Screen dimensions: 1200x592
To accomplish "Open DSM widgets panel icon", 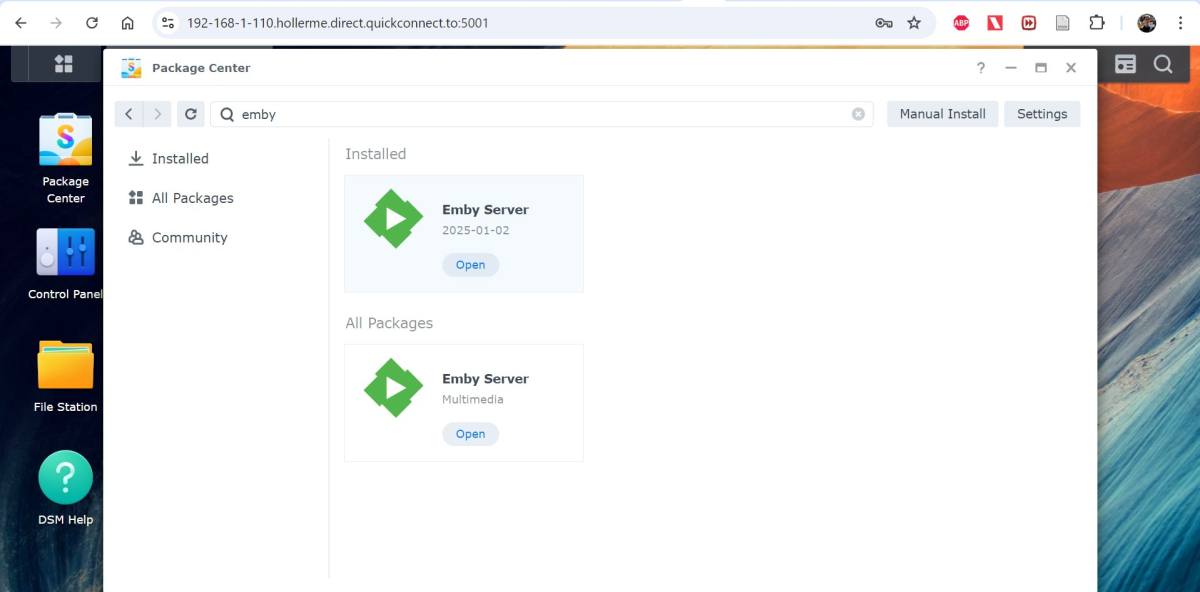I will pos(1126,64).
